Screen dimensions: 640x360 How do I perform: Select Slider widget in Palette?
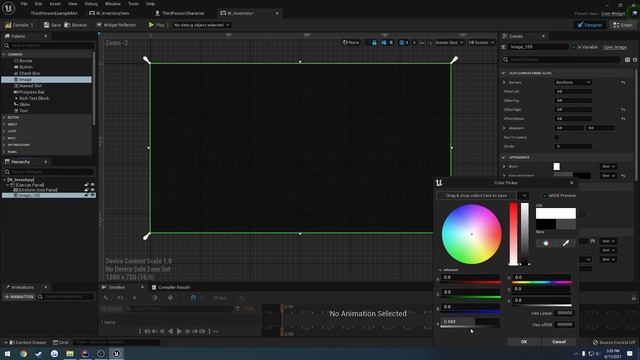pos(24,104)
